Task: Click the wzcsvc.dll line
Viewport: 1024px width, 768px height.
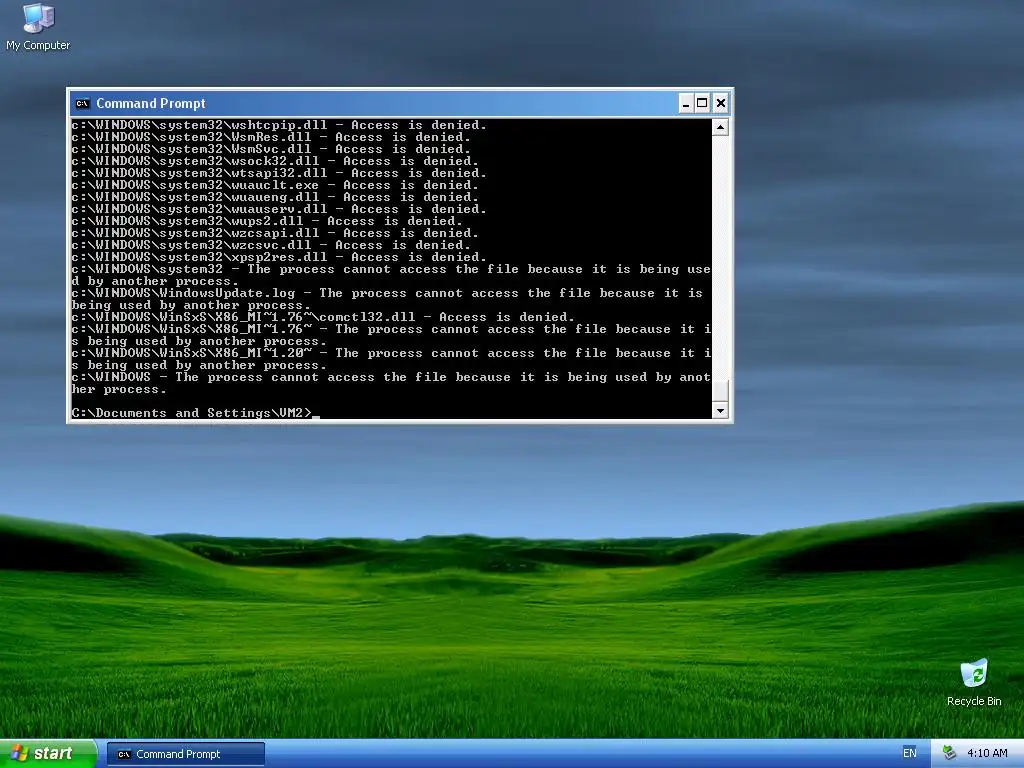Action: coord(271,245)
